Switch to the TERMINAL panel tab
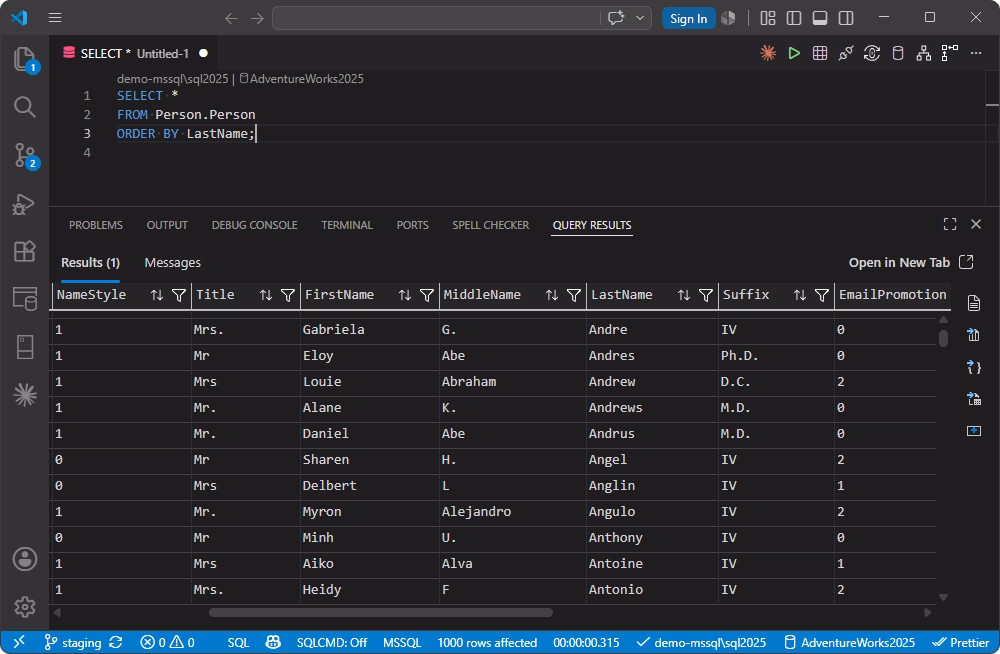The height and width of the screenshot is (654, 1000). tap(347, 225)
